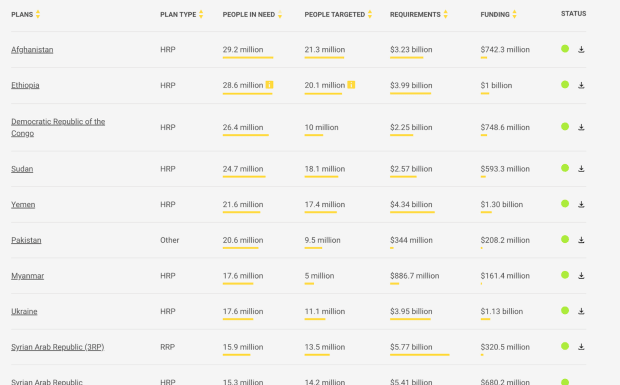Image resolution: width=620 pixels, height=385 pixels.
Task: Download the Syrian Arab Republic (3RP) plan
Action: pos(581,347)
